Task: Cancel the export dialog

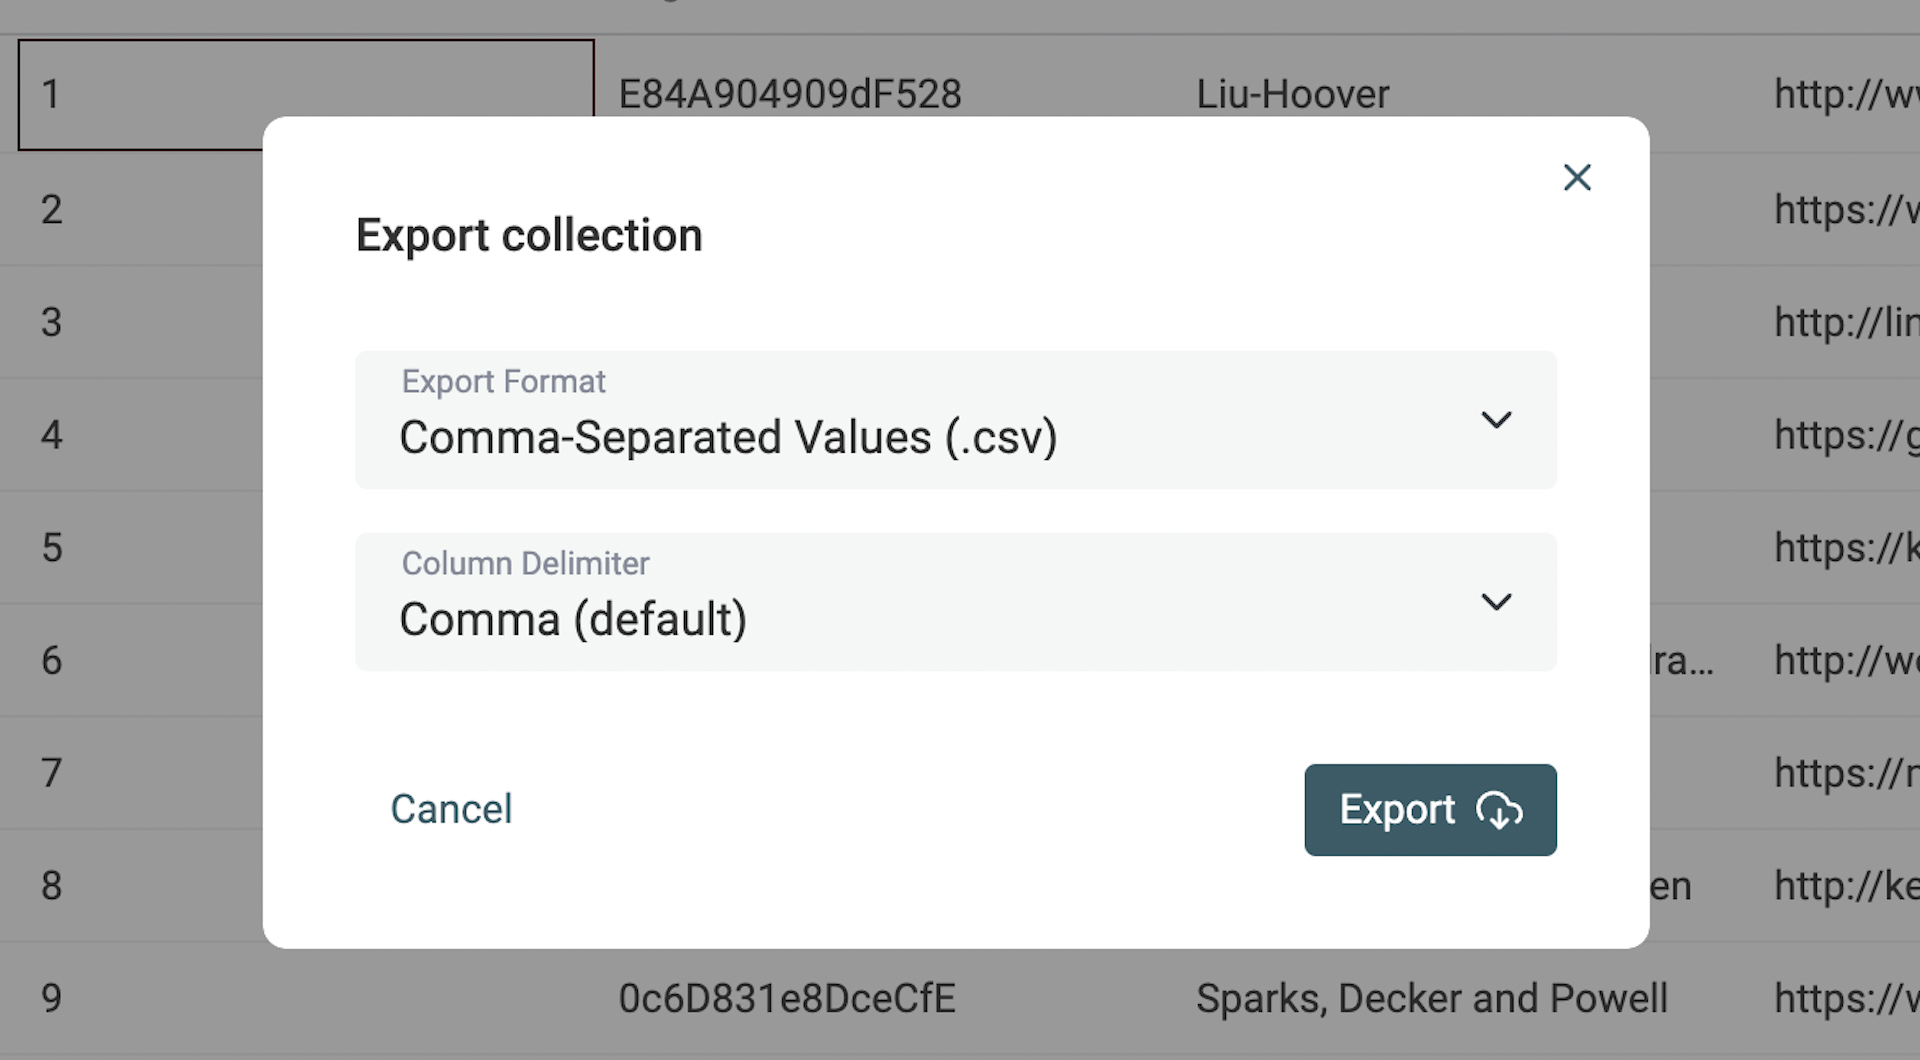Action: point(451,809)
